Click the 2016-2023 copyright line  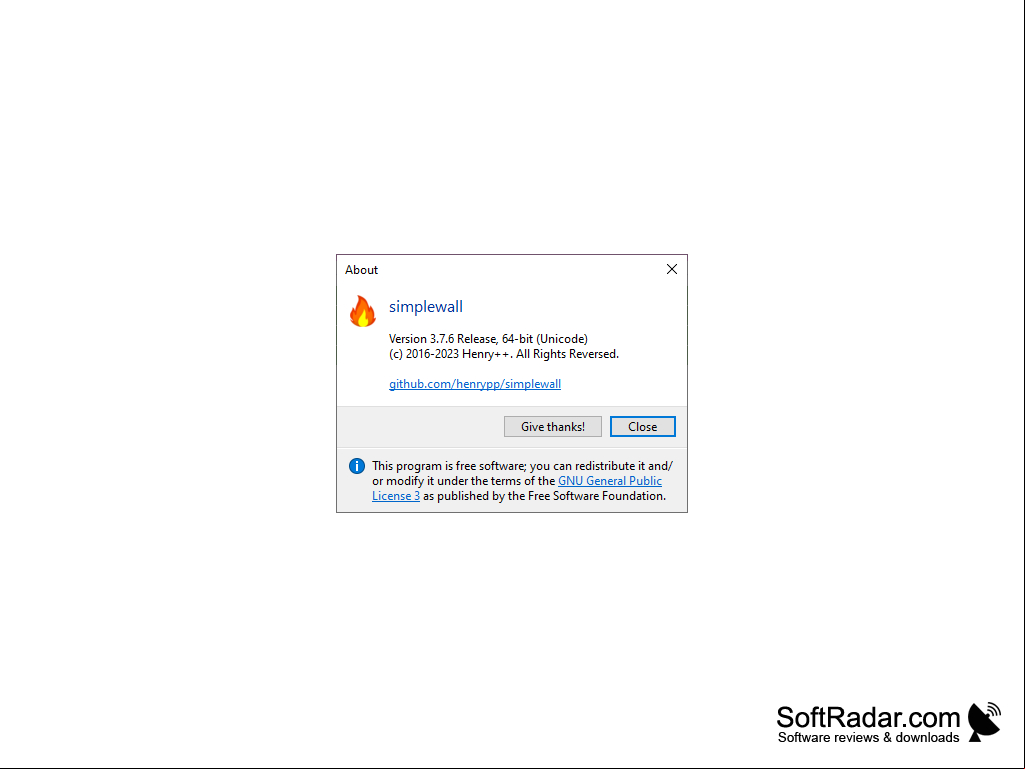coord(503,354)
